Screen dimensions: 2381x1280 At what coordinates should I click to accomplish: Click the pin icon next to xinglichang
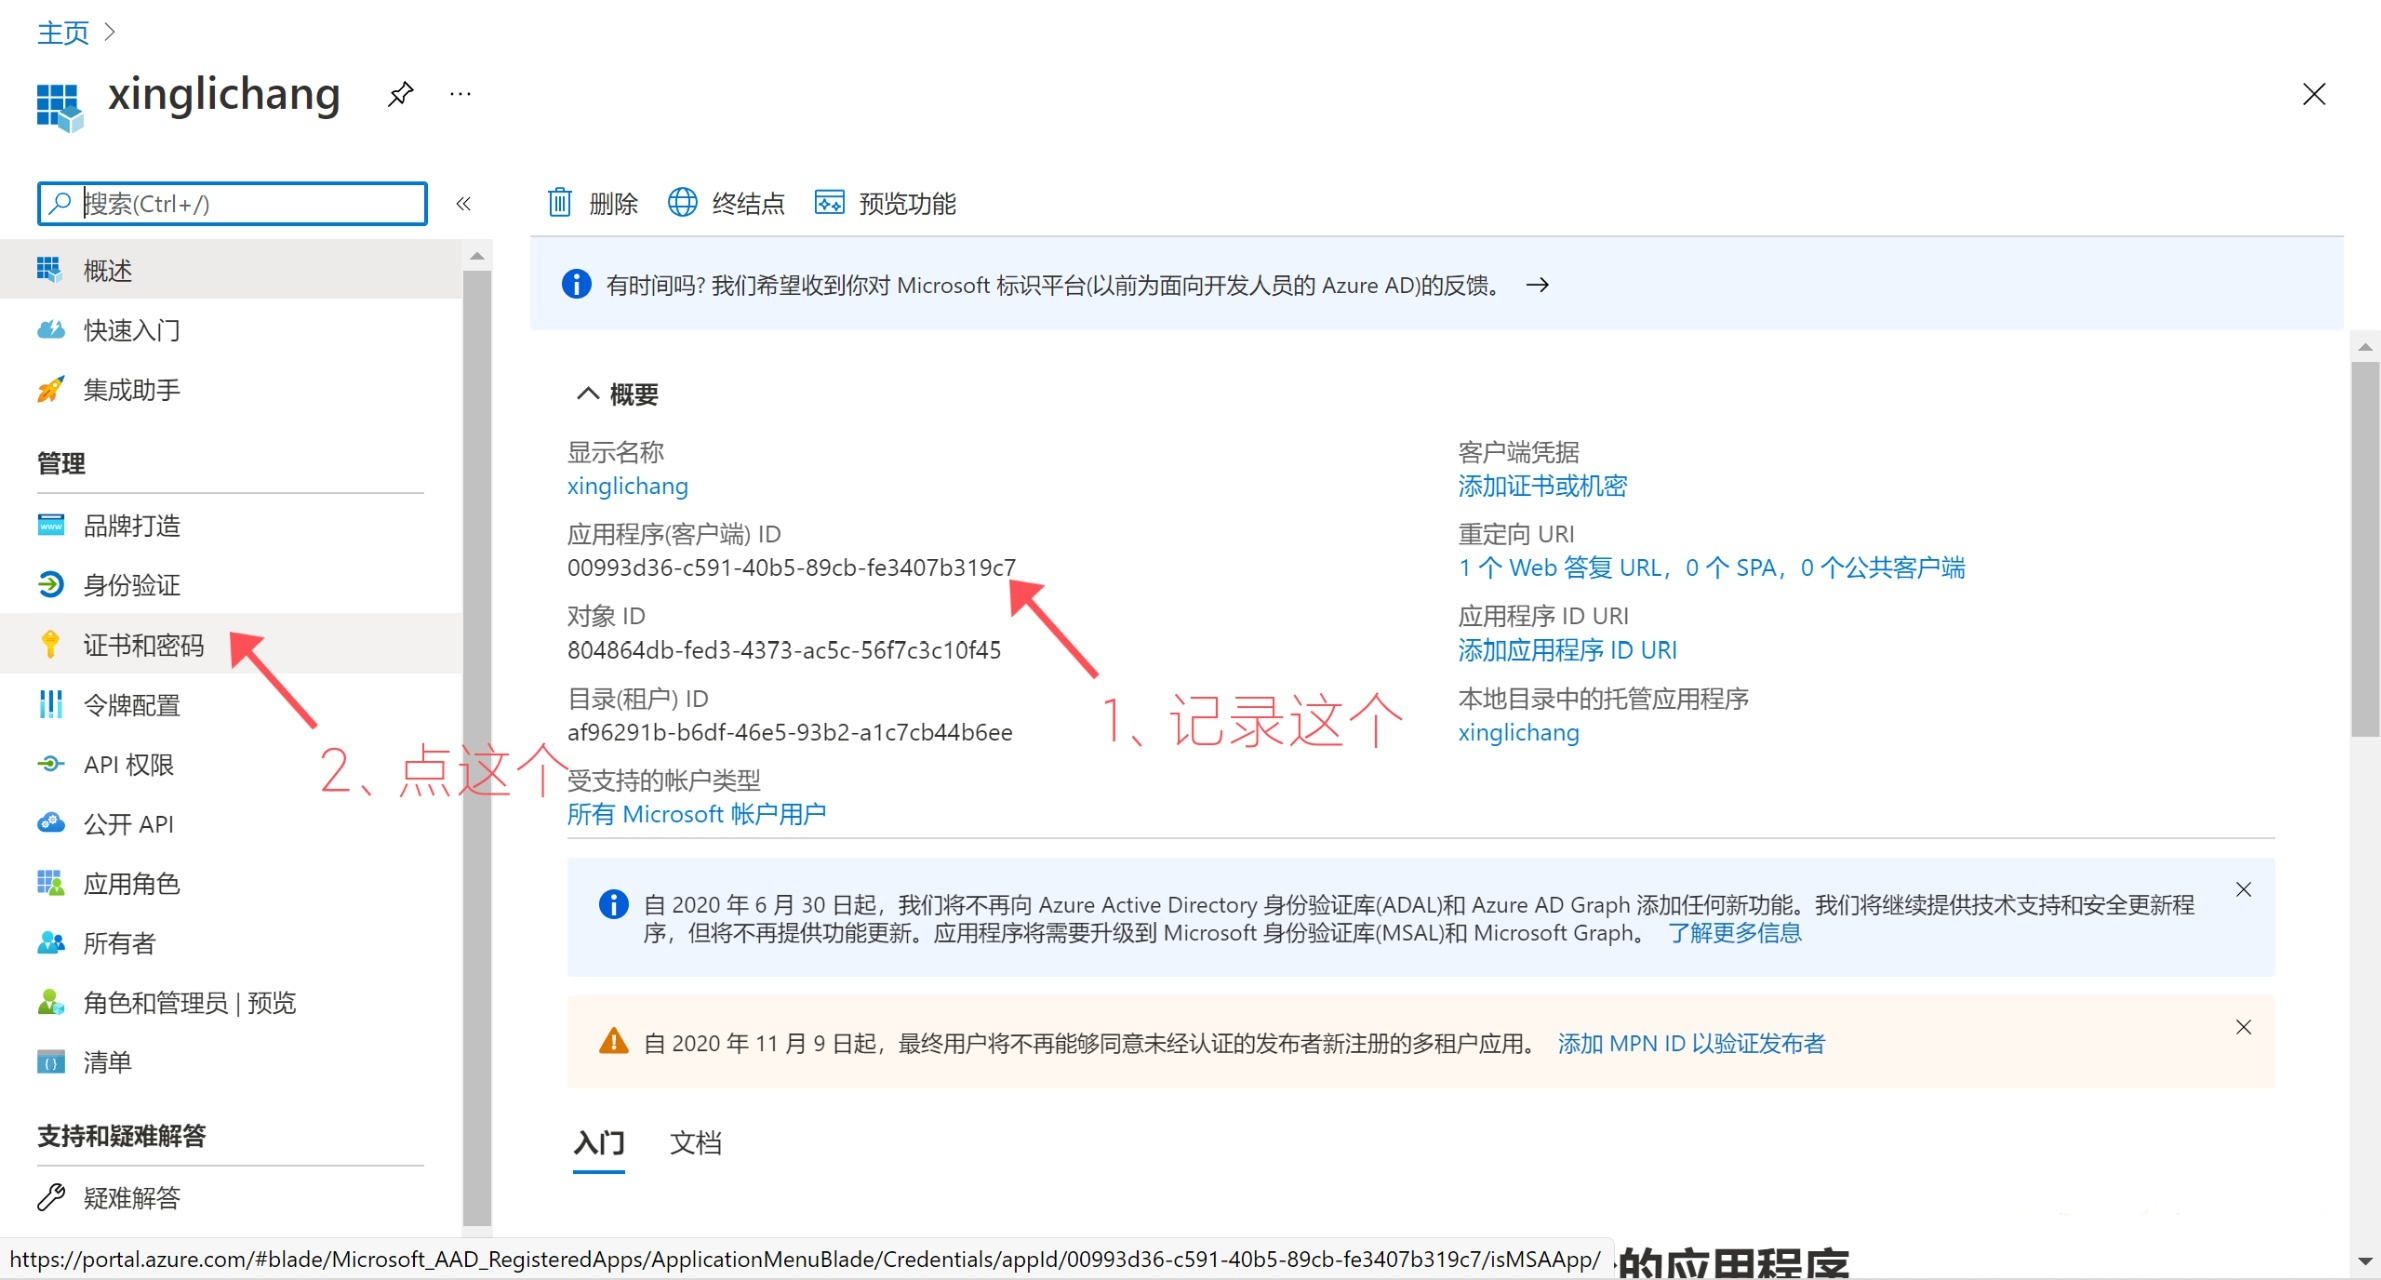coord(400,94)
